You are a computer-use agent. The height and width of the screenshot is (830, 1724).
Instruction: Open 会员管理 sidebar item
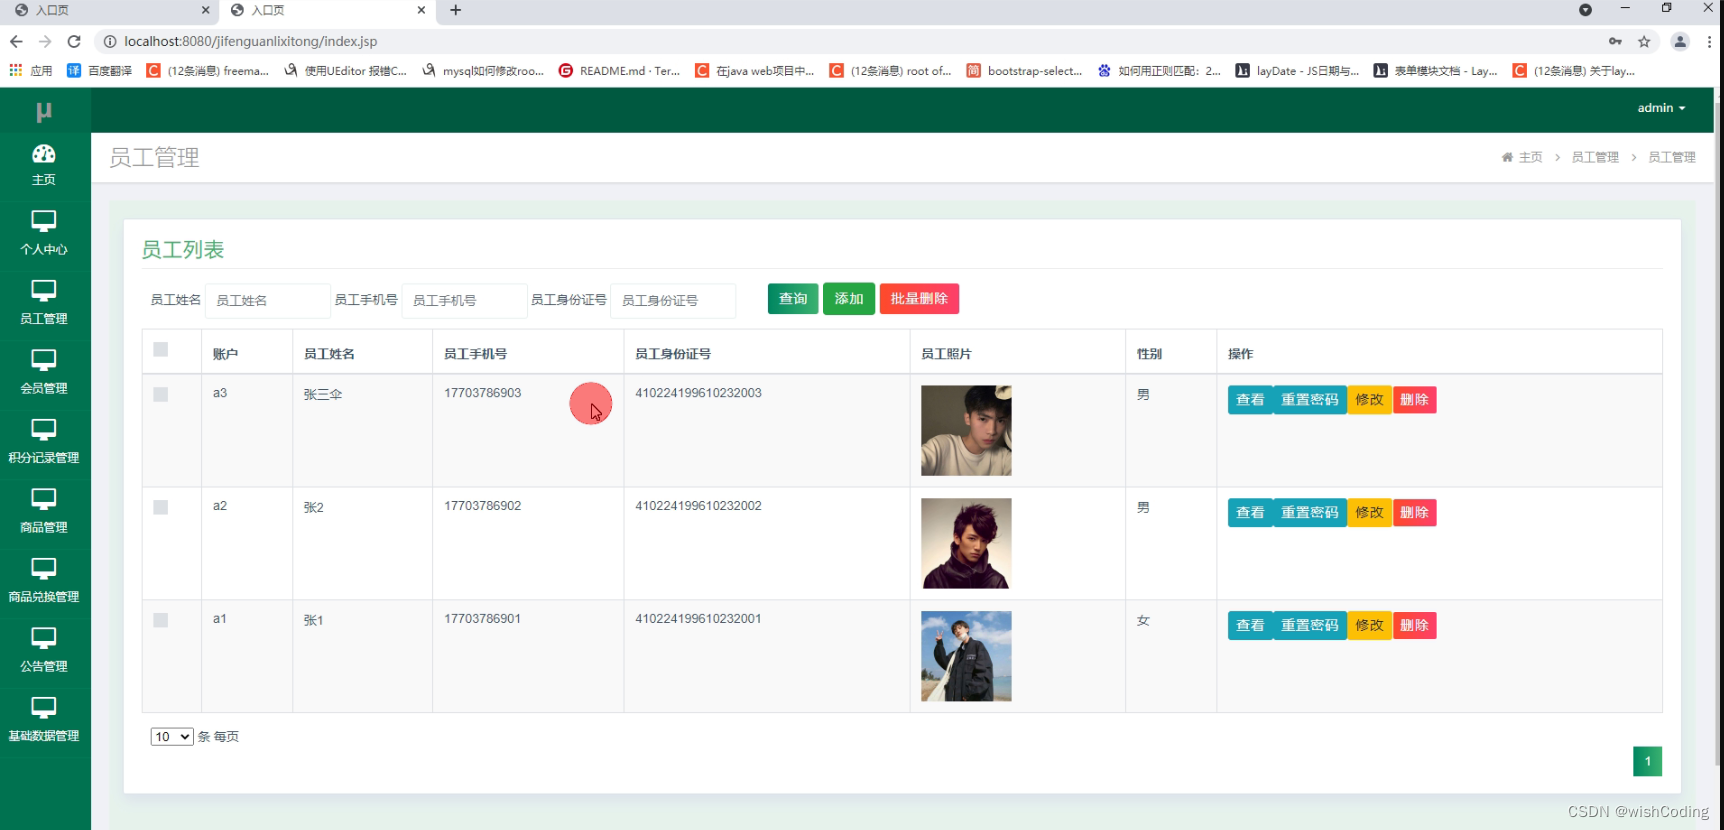click(44, 371)
